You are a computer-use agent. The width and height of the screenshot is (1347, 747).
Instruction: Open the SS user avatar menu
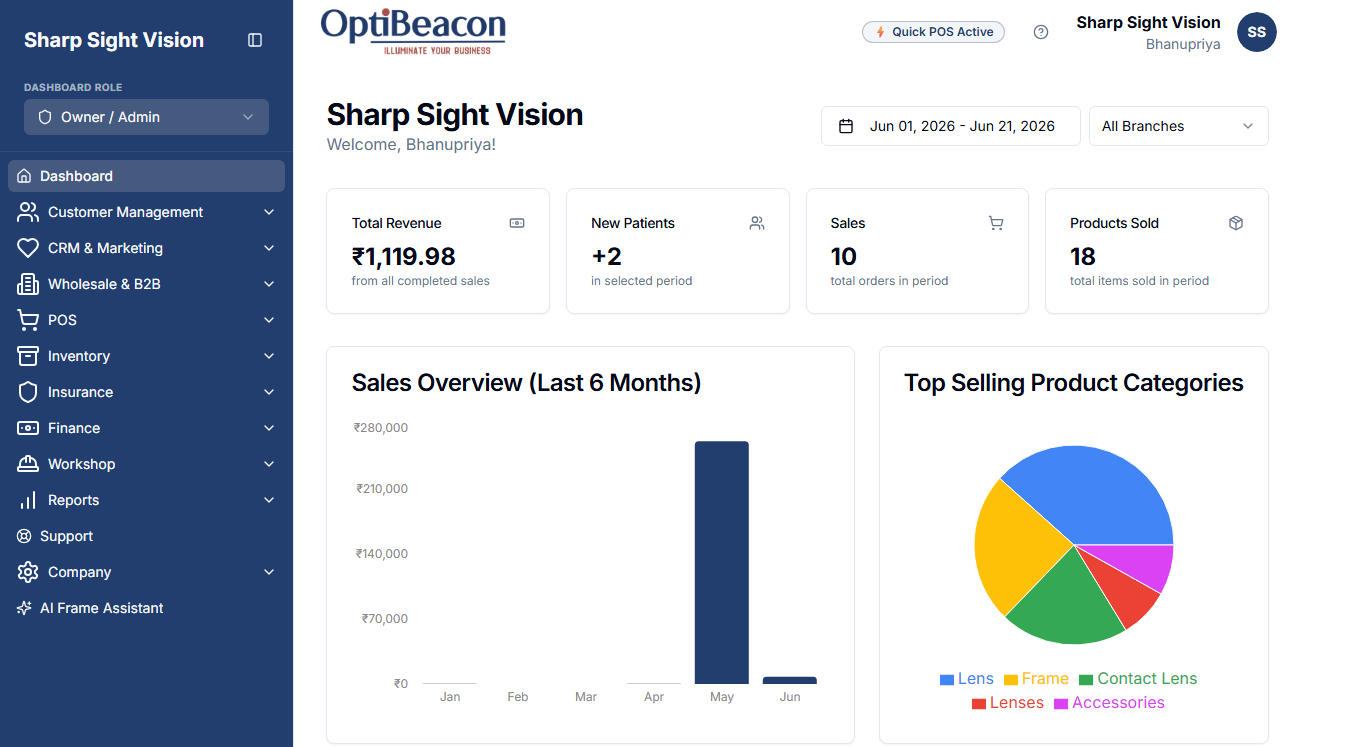(x=1257, y=32)
